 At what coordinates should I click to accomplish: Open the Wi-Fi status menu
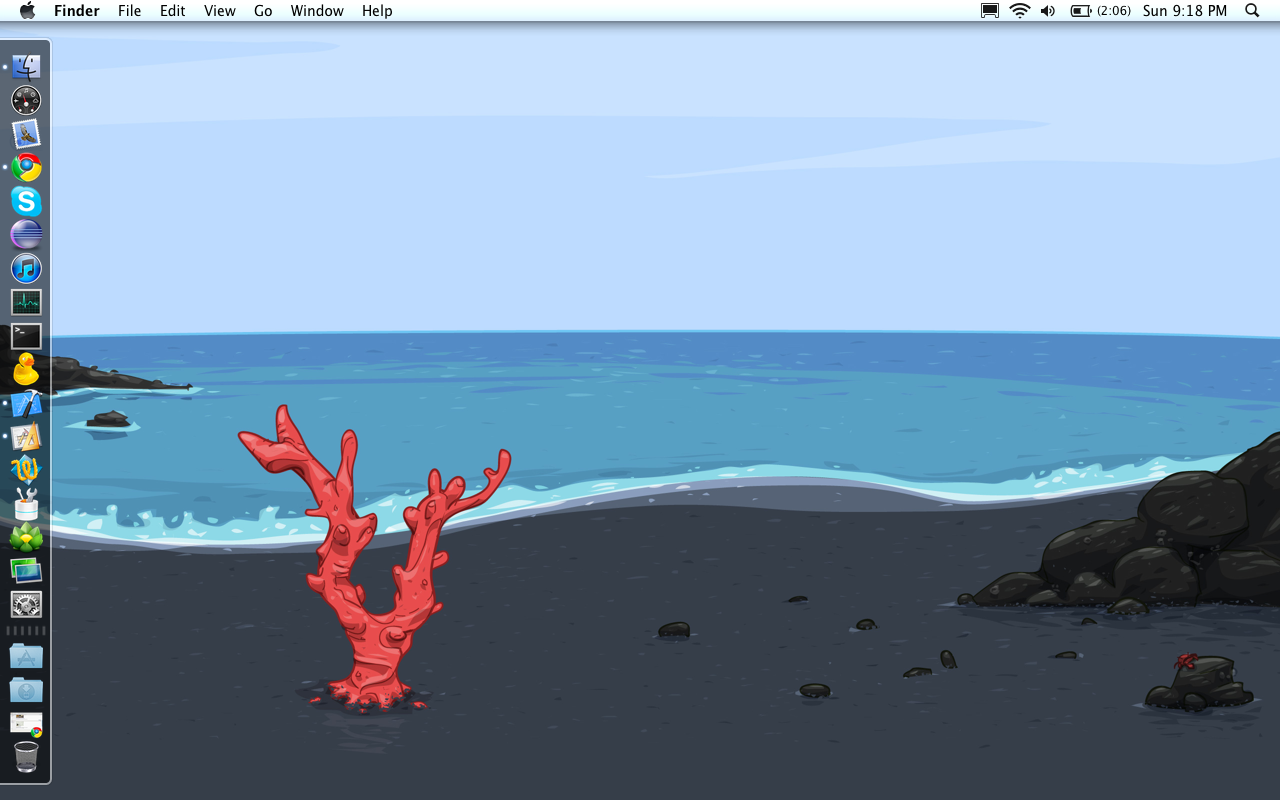pyautogui.click(x=1020, y=11)
